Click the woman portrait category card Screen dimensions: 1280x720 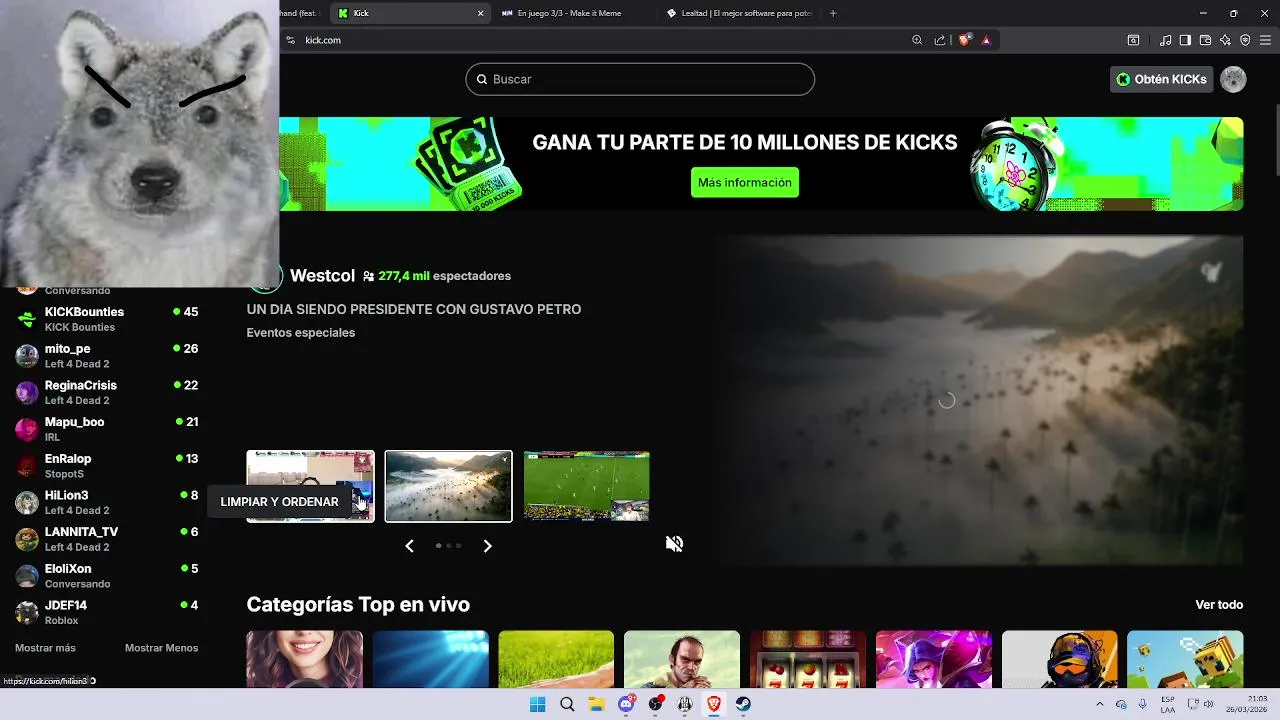[x=305, y=659]
